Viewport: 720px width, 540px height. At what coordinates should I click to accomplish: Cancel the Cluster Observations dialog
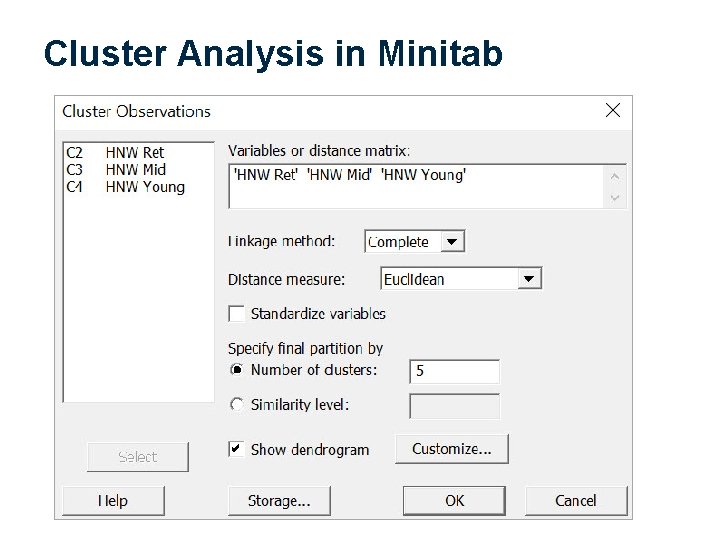[576, 501]
